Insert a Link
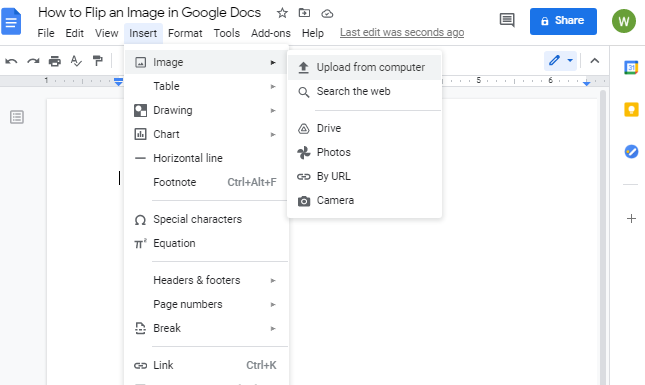The width and height of the screenshot is (645, 385). (x=206, y=365)
